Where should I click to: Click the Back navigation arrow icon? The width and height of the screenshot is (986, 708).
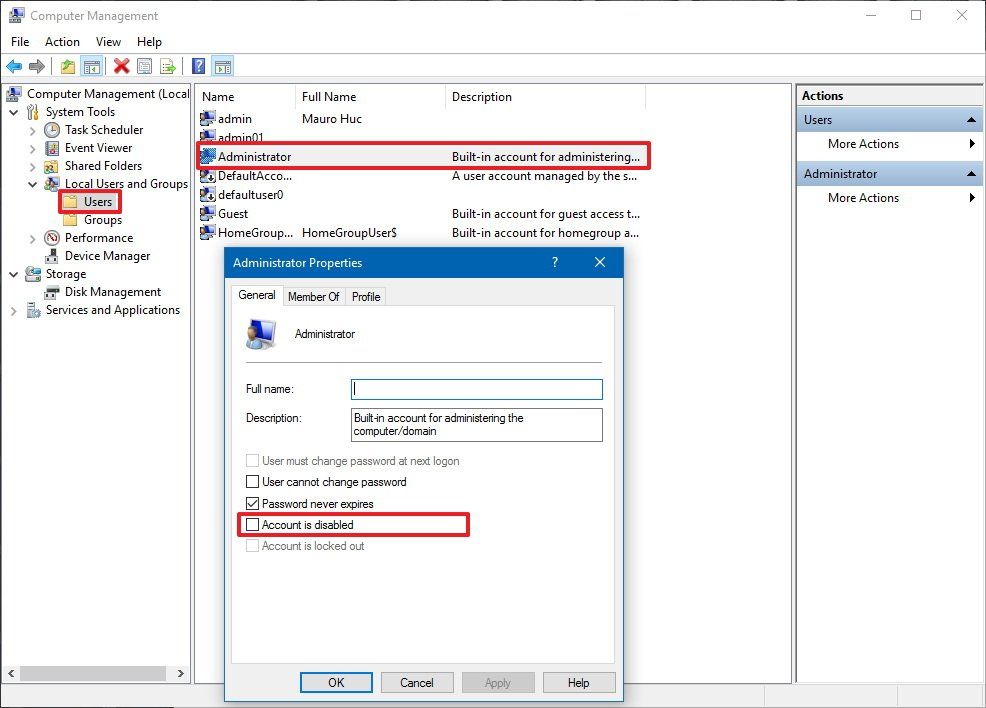pos(14,66)
